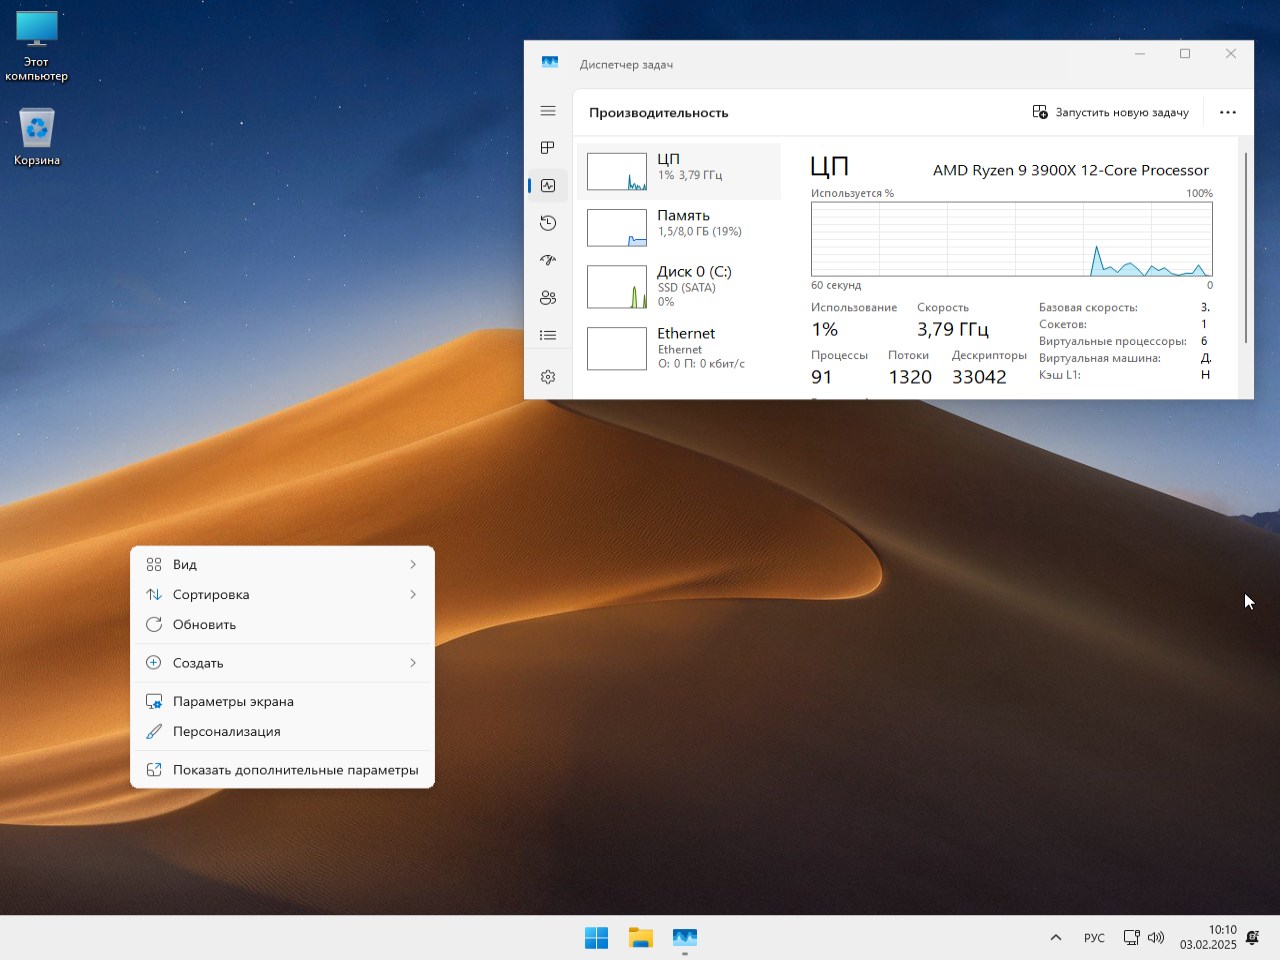Open the Users page icon
This screenshot has width=1280, height=960.
547,298
